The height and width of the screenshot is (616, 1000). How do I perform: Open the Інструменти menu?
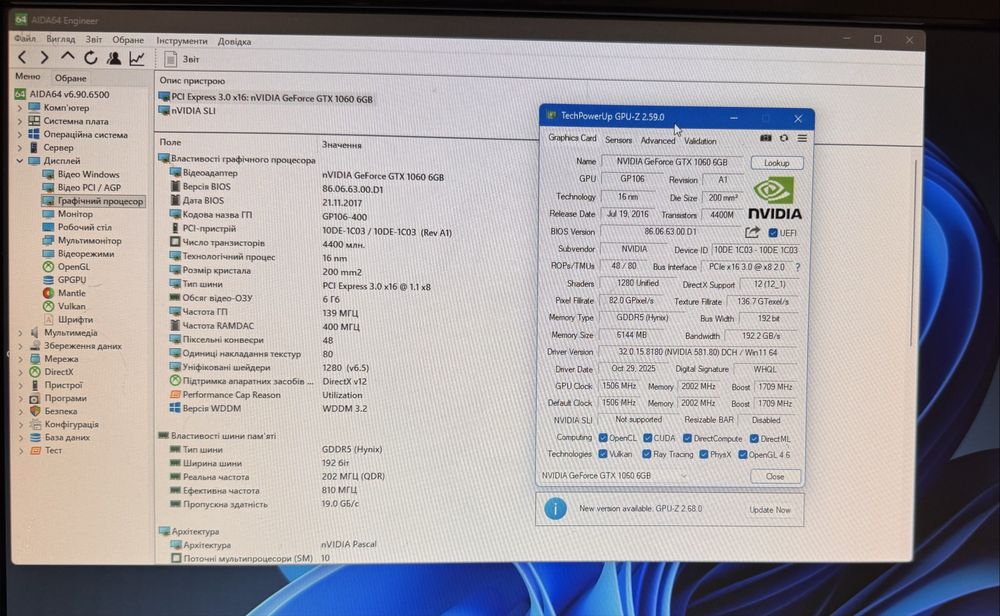[x=182, y=41]
